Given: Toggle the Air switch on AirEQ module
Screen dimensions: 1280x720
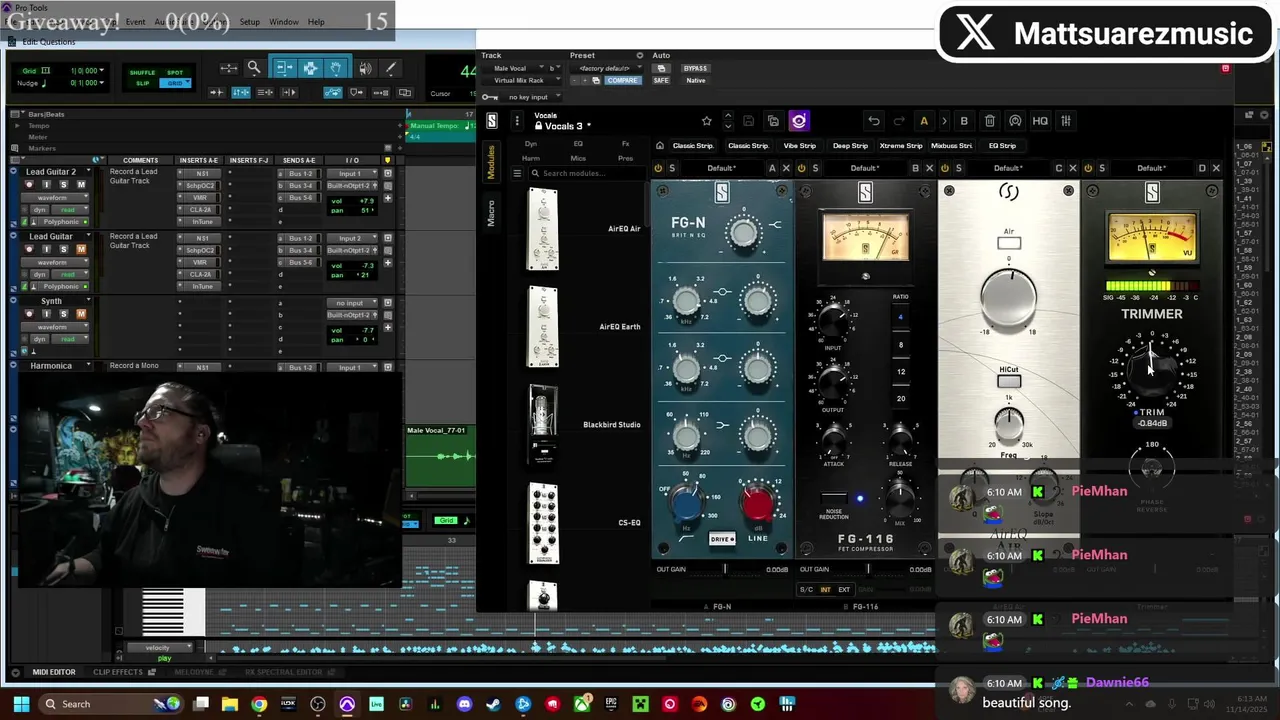Looking at the screenshot, I should pyautogui.click(x=1008, y=243).
